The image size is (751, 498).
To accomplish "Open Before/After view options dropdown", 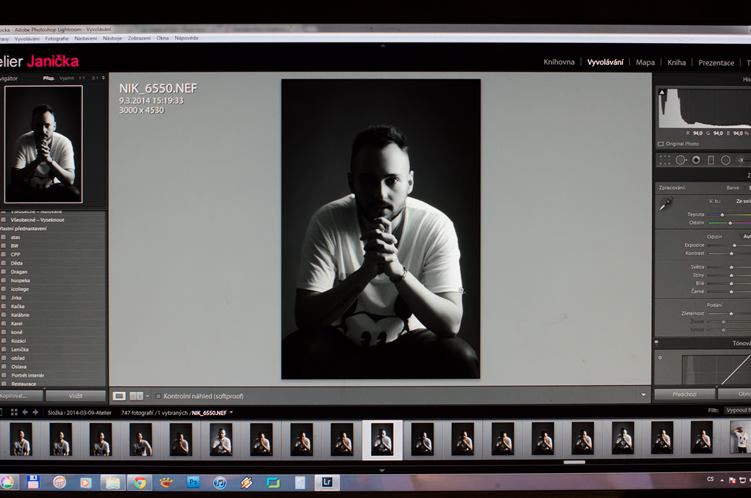I will [147, 396].
